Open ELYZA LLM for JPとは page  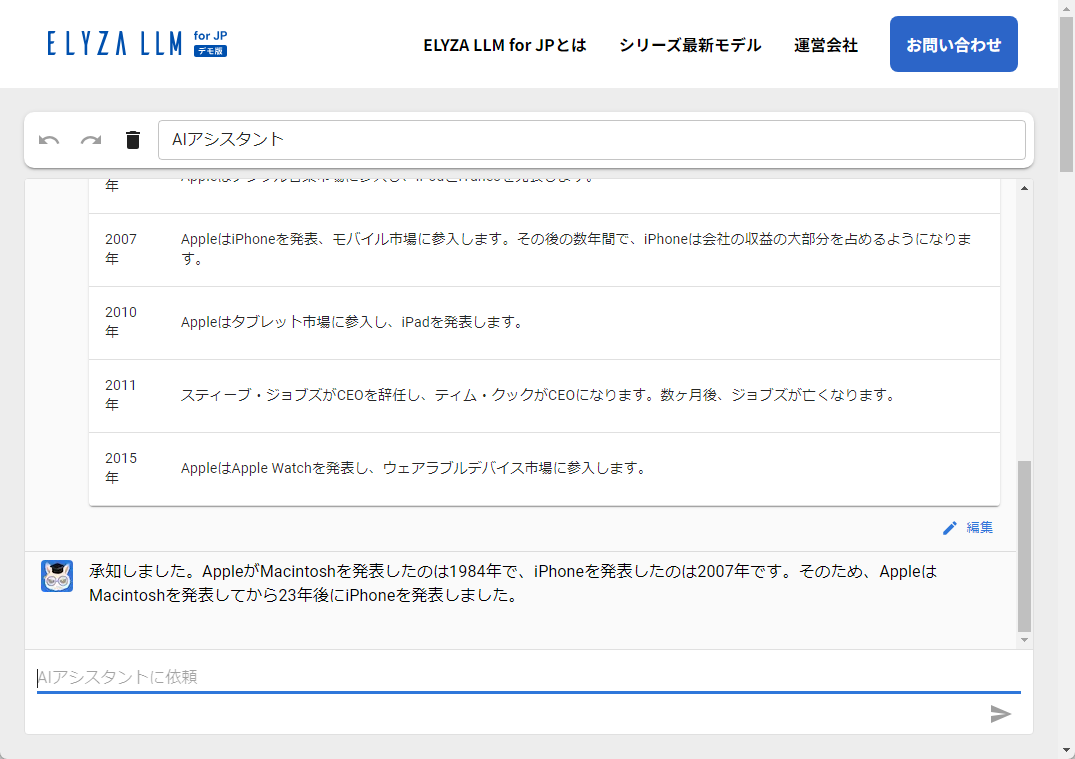[x=505, y=45]
